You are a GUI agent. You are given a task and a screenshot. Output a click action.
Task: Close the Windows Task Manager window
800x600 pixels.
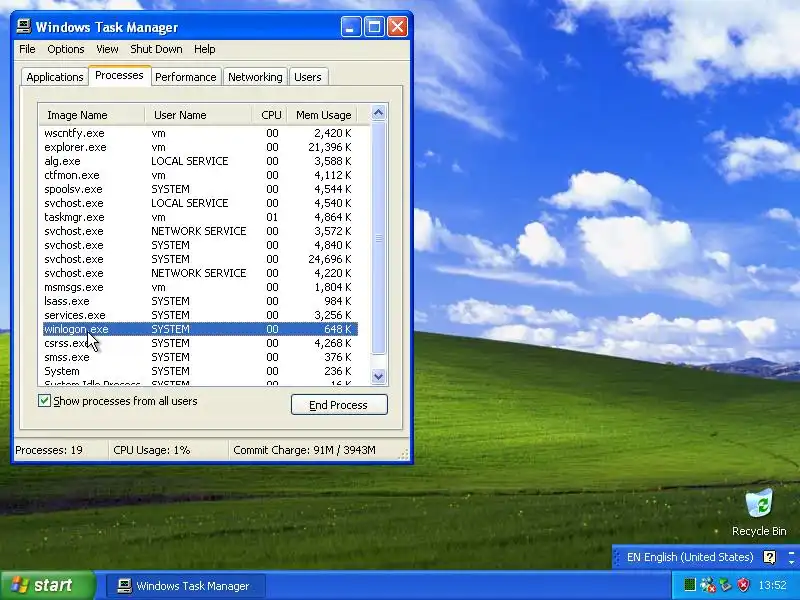[397, 27]
